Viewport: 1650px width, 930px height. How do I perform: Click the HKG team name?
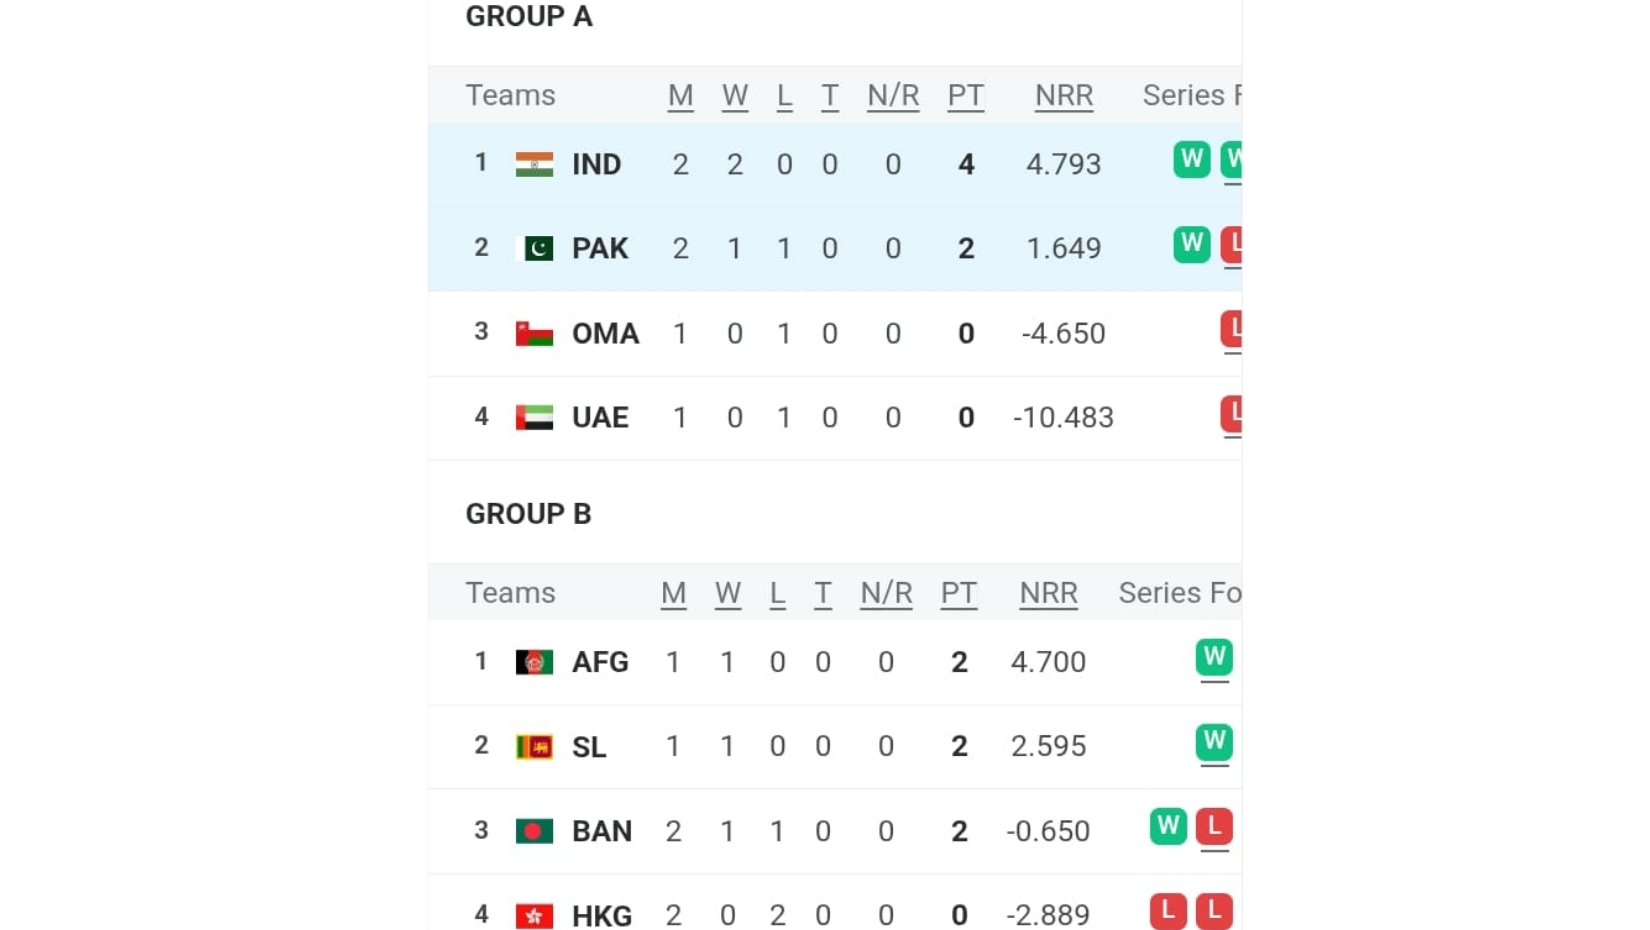click(x=602, y=915)
